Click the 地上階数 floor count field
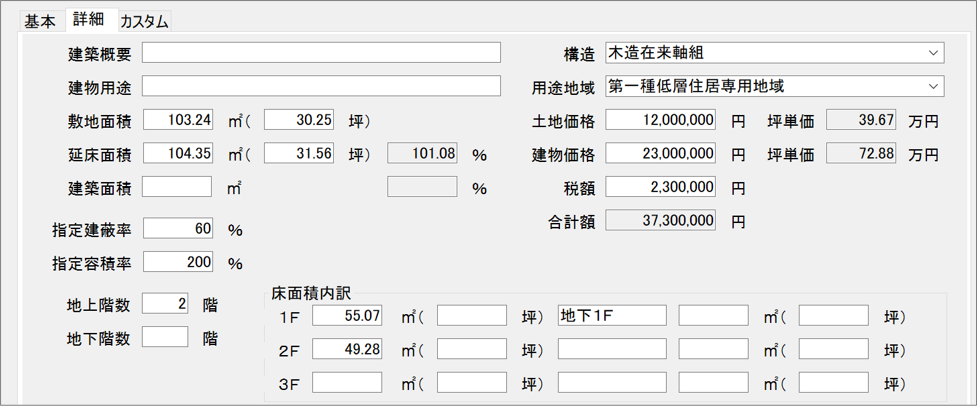Image resolution: width=977 pixels, height=406 pixels. pos(166,304)
